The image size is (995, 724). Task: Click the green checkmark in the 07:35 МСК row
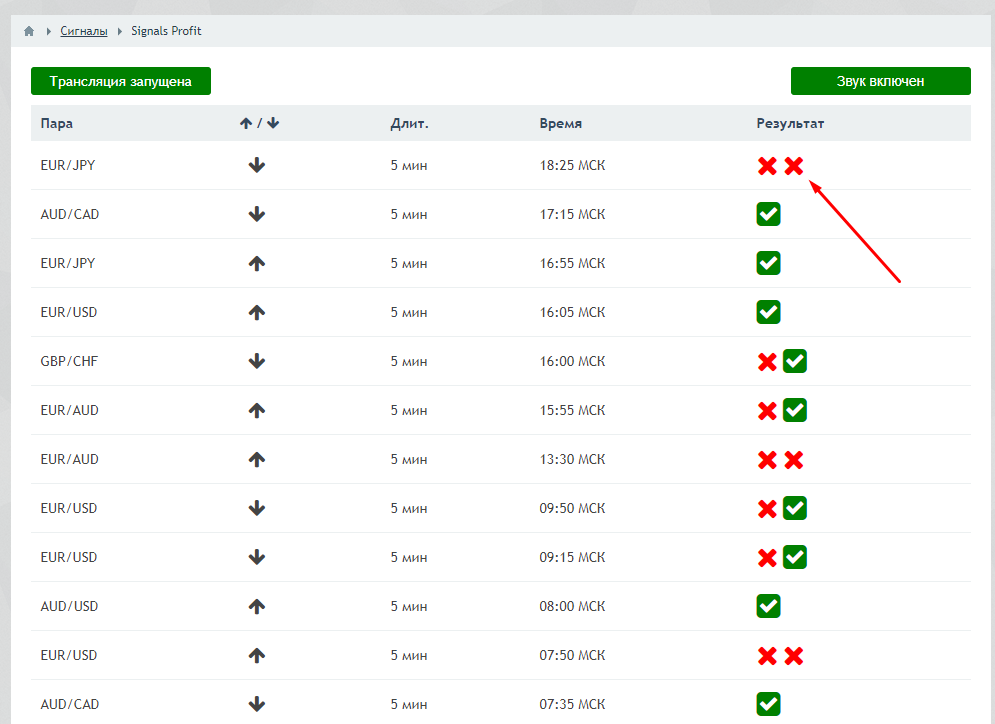(x=768, y=704)
